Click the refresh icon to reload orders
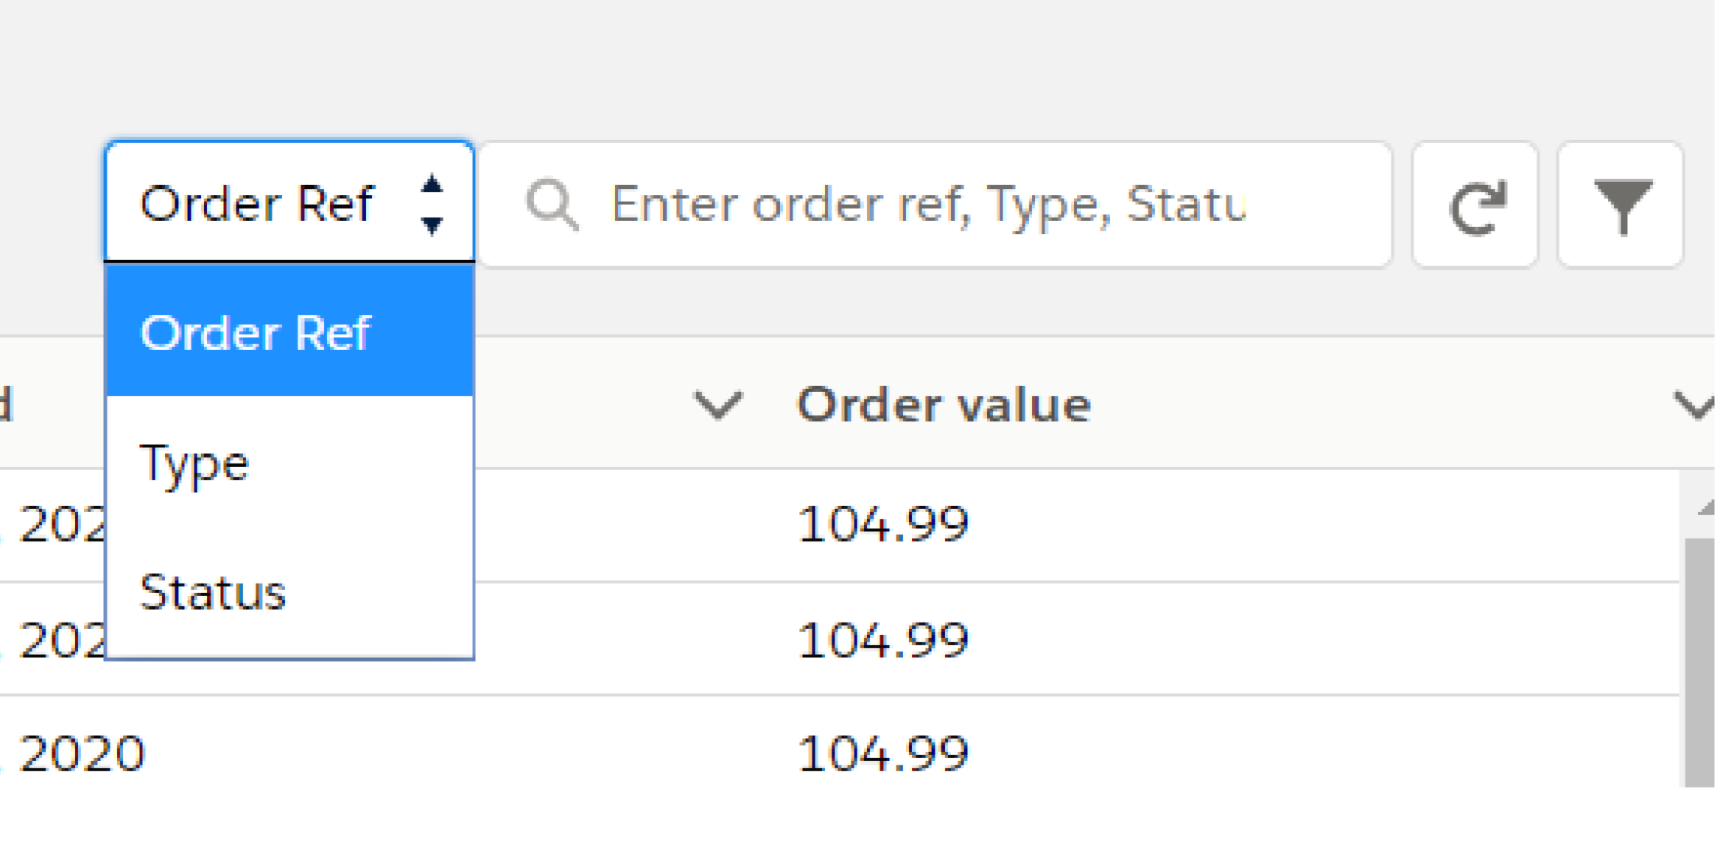The height and width of the screenshot is (856, 1718). coord(1476,204)
